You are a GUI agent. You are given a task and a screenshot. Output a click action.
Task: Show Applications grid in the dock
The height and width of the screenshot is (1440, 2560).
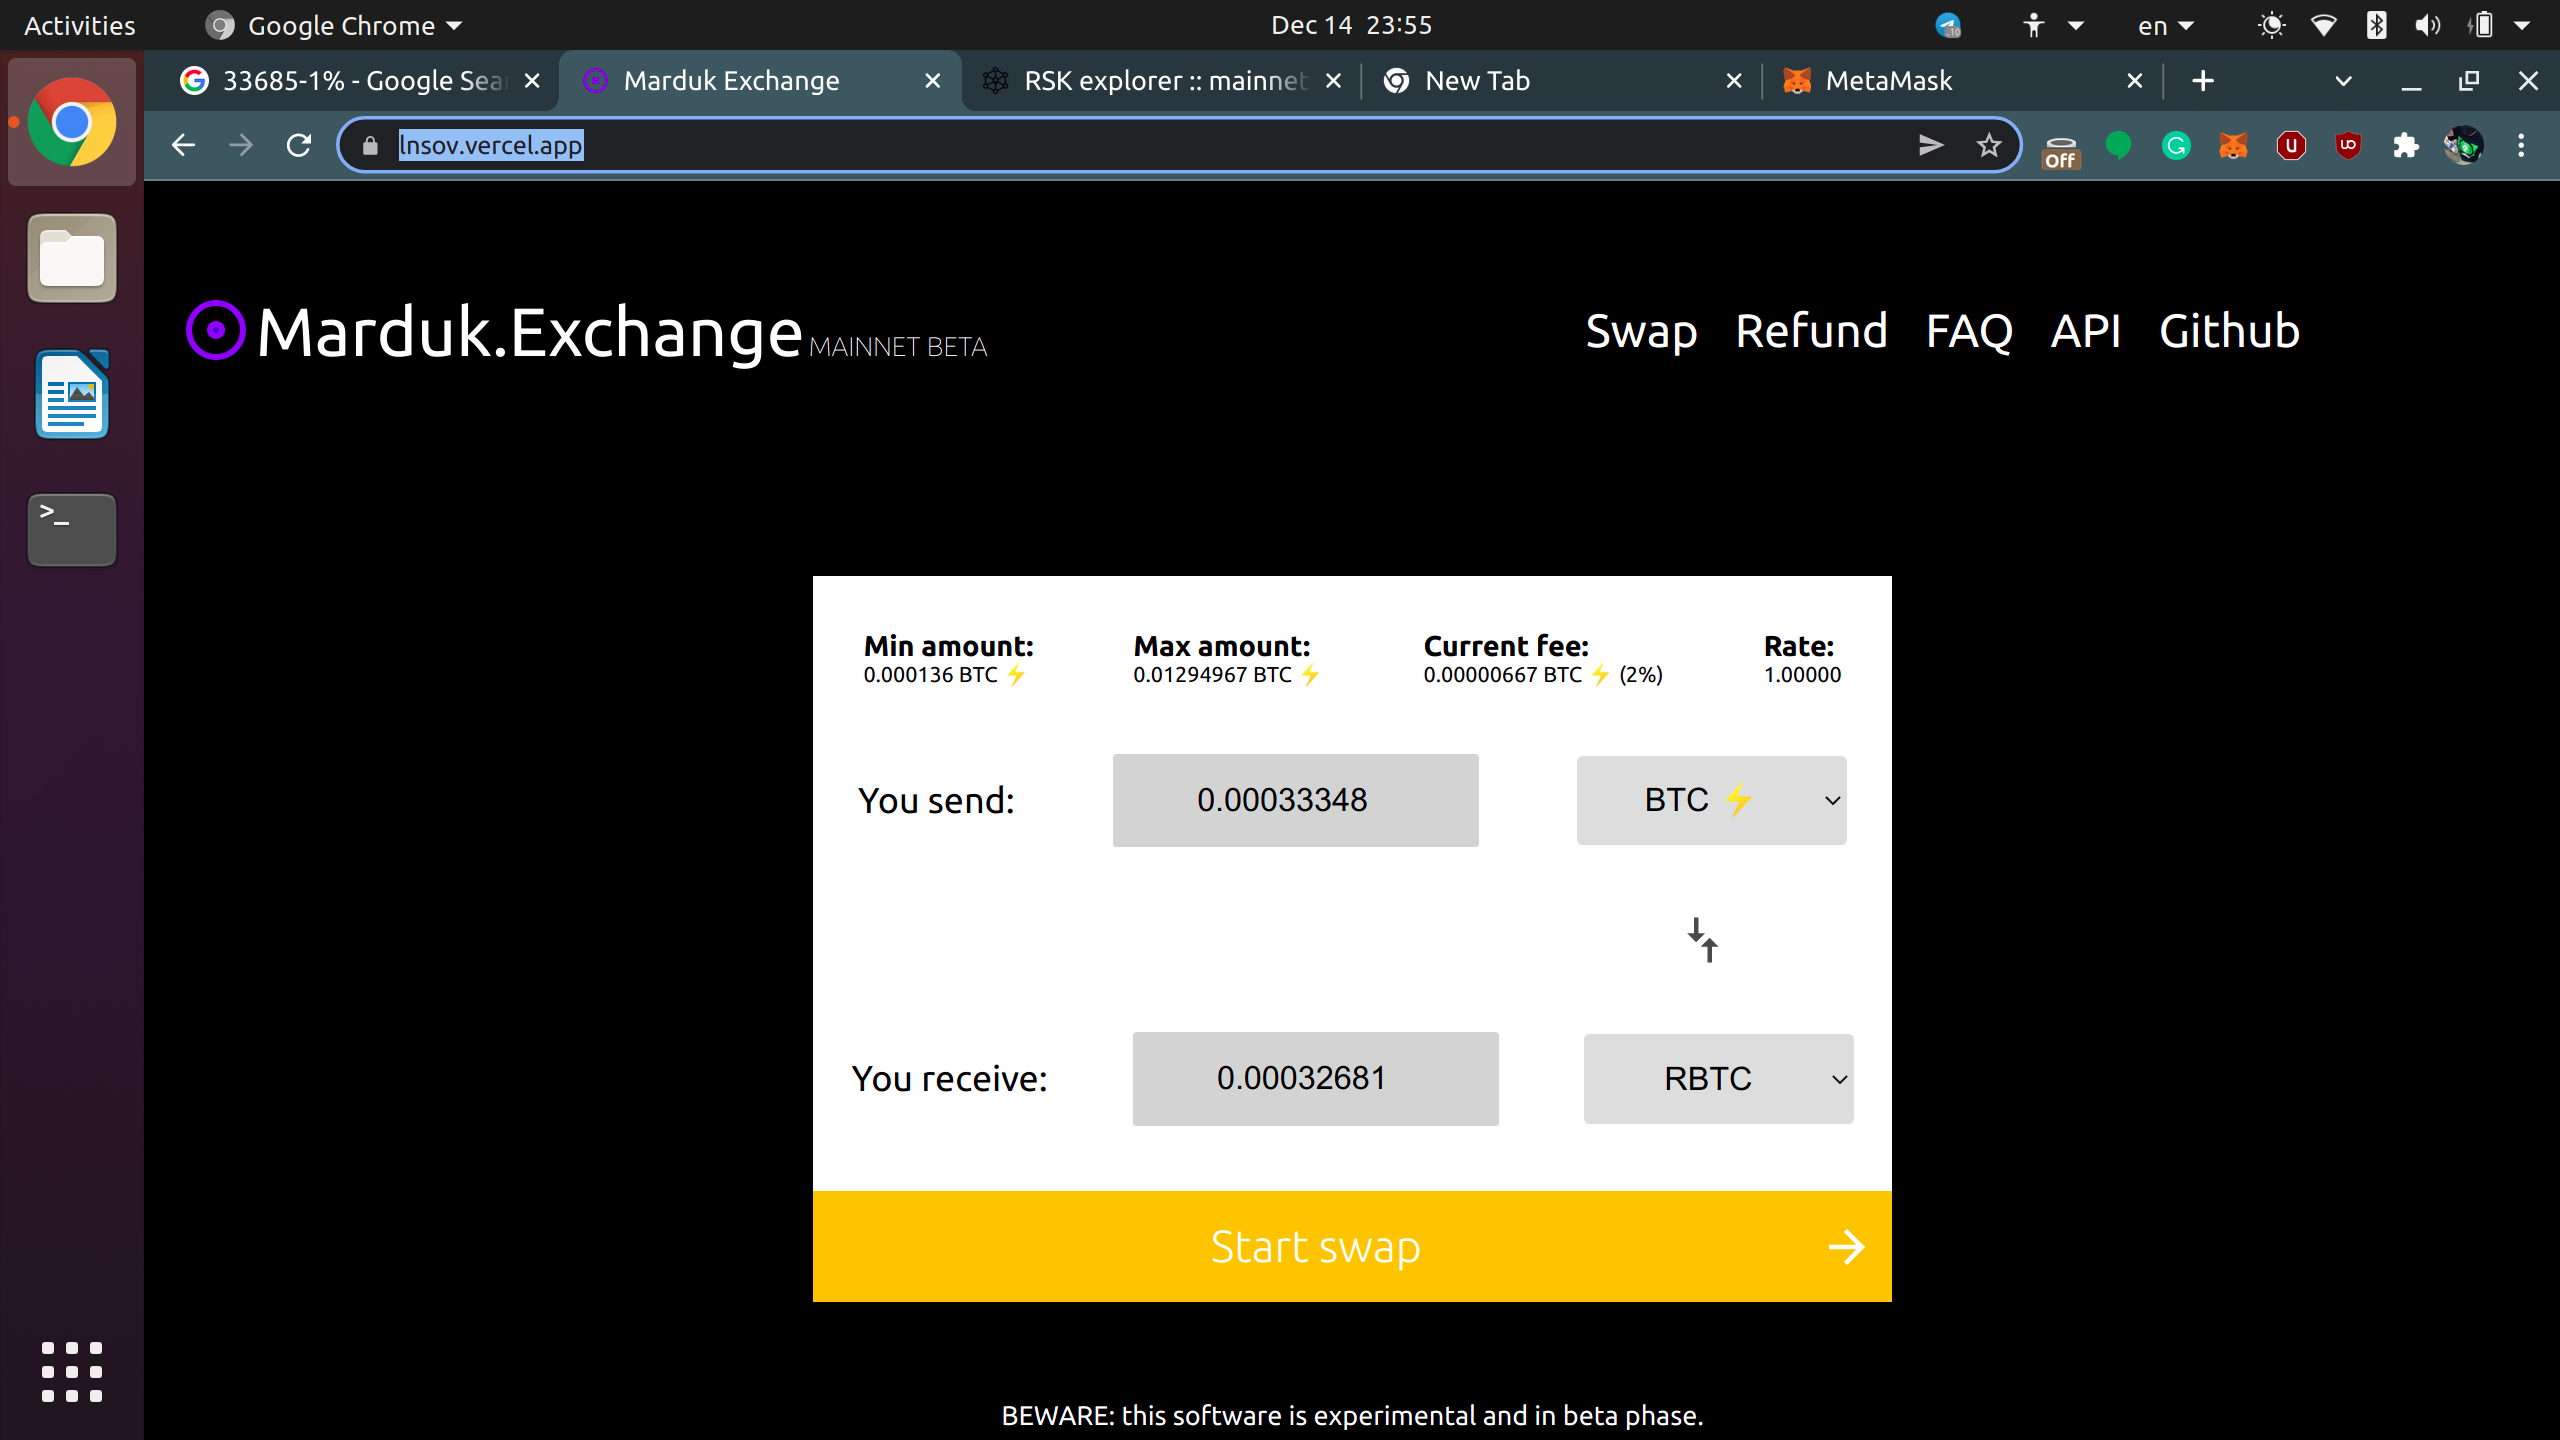(72, 1372)
